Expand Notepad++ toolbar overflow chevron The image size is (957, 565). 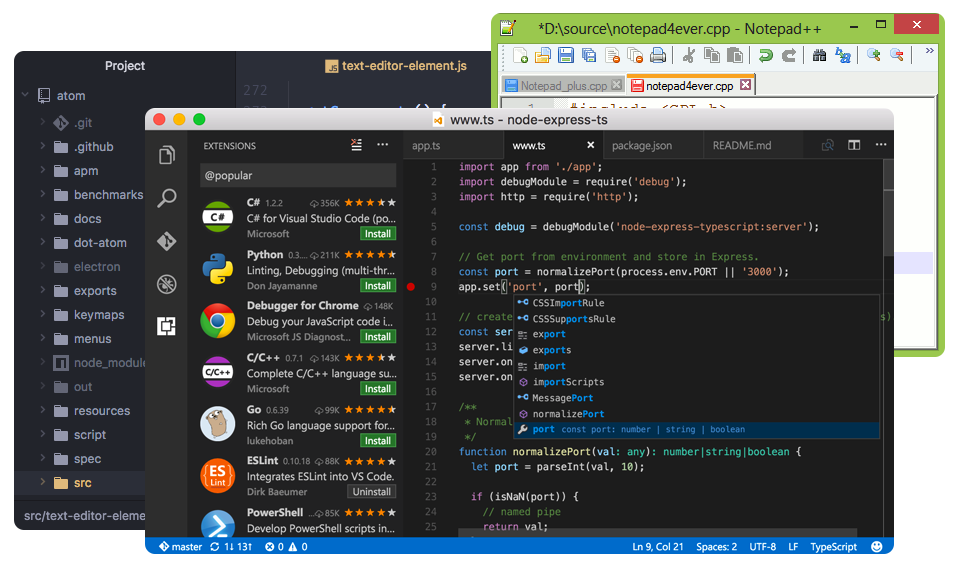coord(930,51)
